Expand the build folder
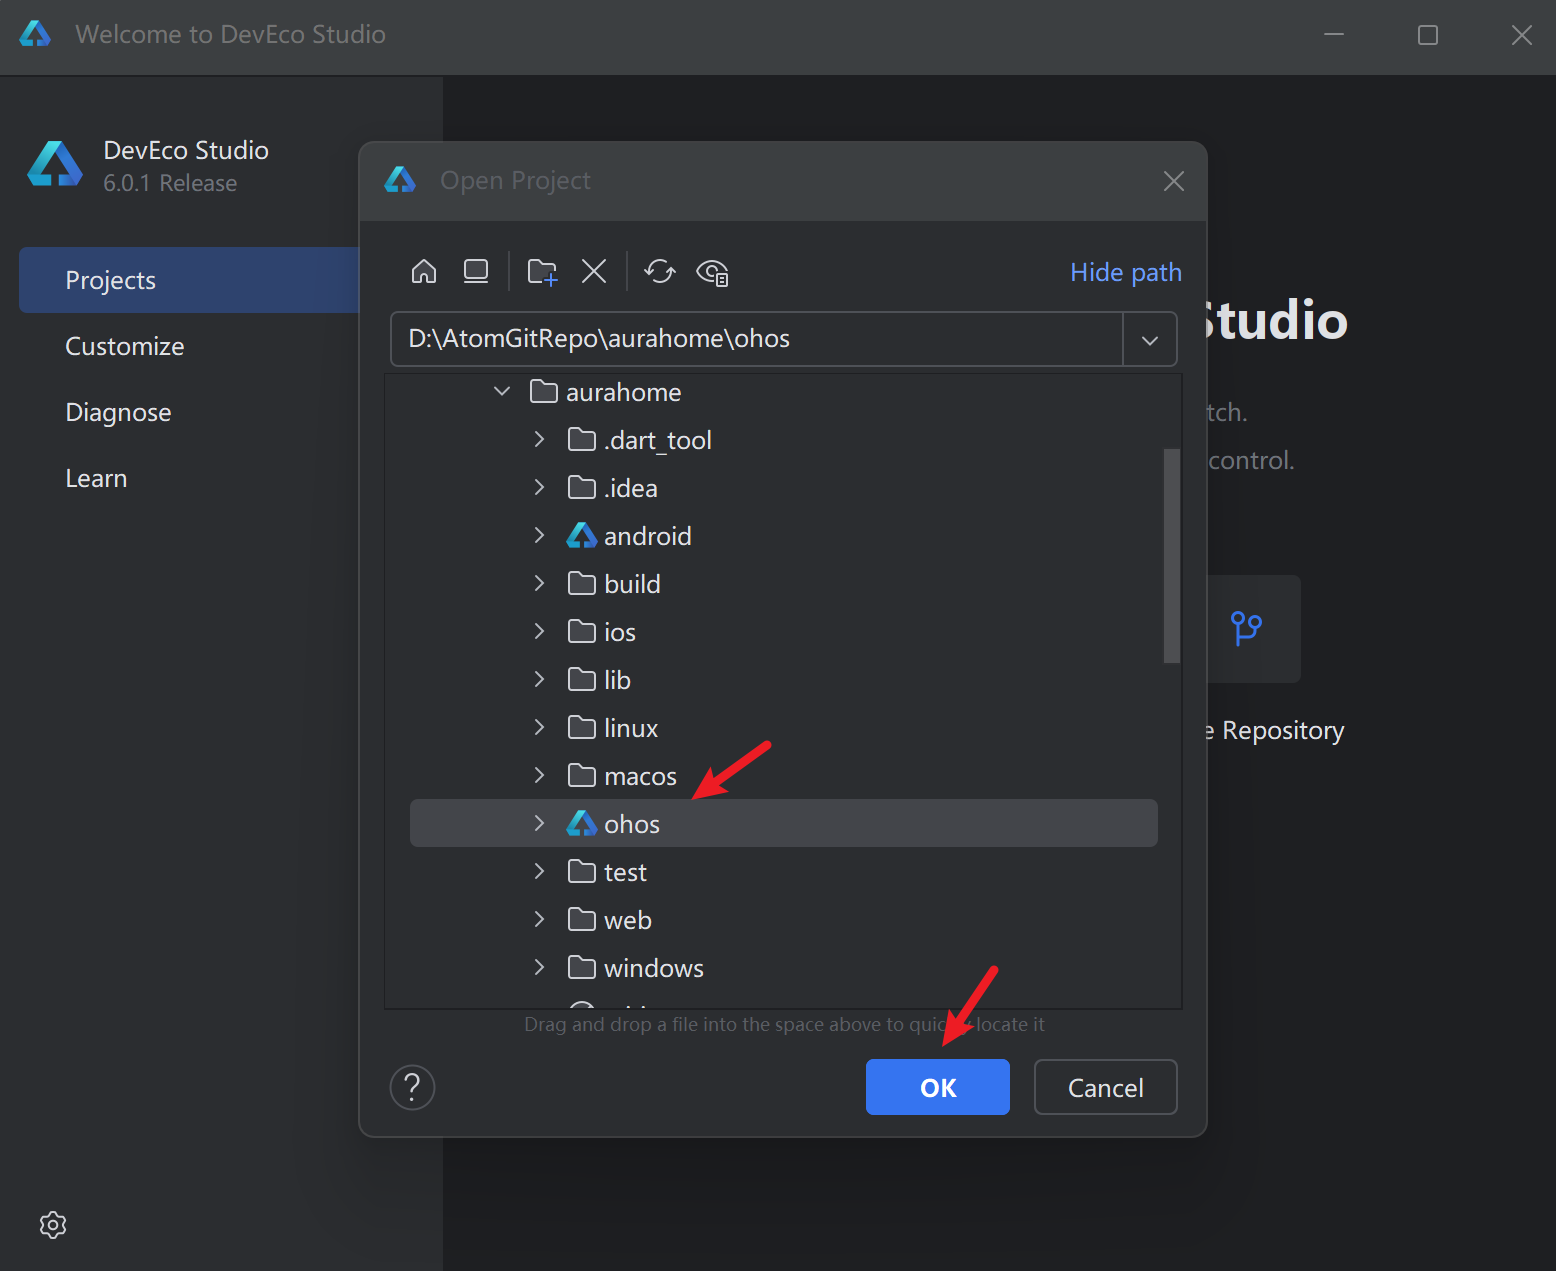The width and height of the screenshot is (1556, 1271). point(539,583)
